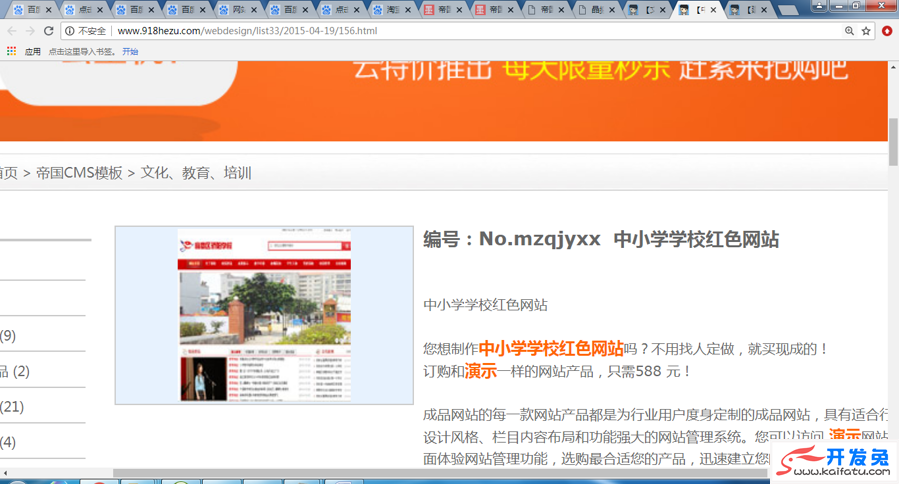Click the vertical page scrollbar thumb
Image resolution: width=899 pixels, height=484 pixels.
click(893, 141)
